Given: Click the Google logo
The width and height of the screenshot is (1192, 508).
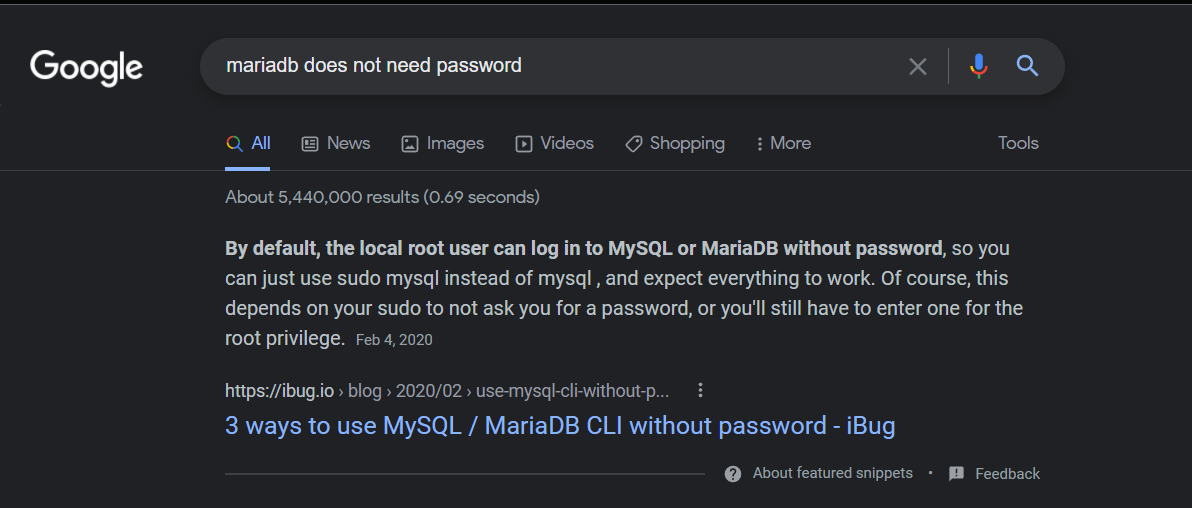Looking at the screenshot, I should (87, 67).
